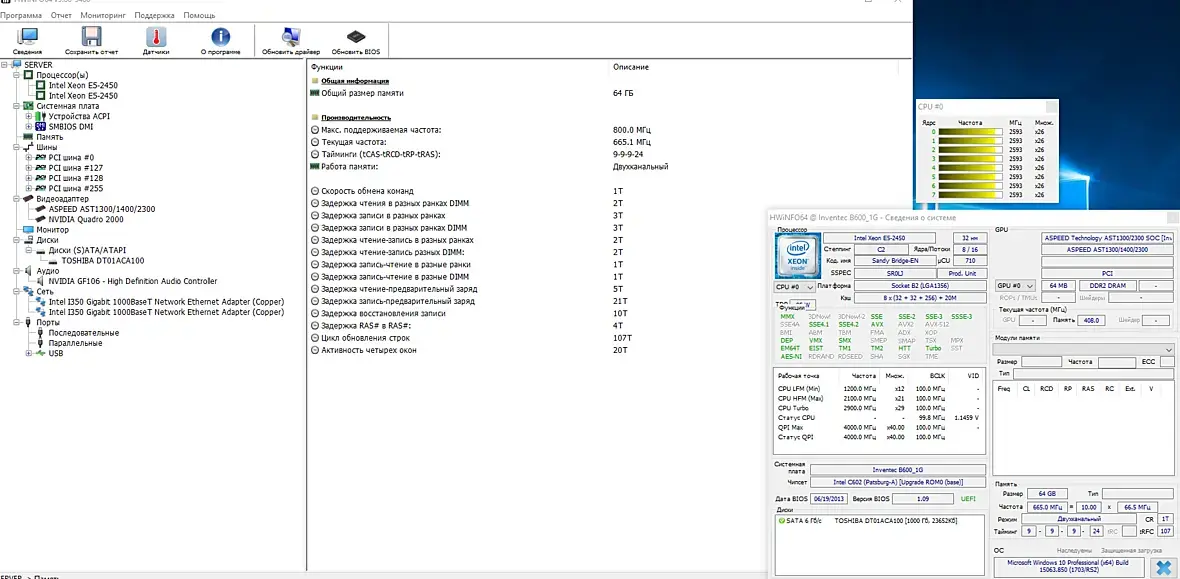Select the Монитор display icon in tree
The height and width of the screenshot is (579, 1180).
point(29,230)
